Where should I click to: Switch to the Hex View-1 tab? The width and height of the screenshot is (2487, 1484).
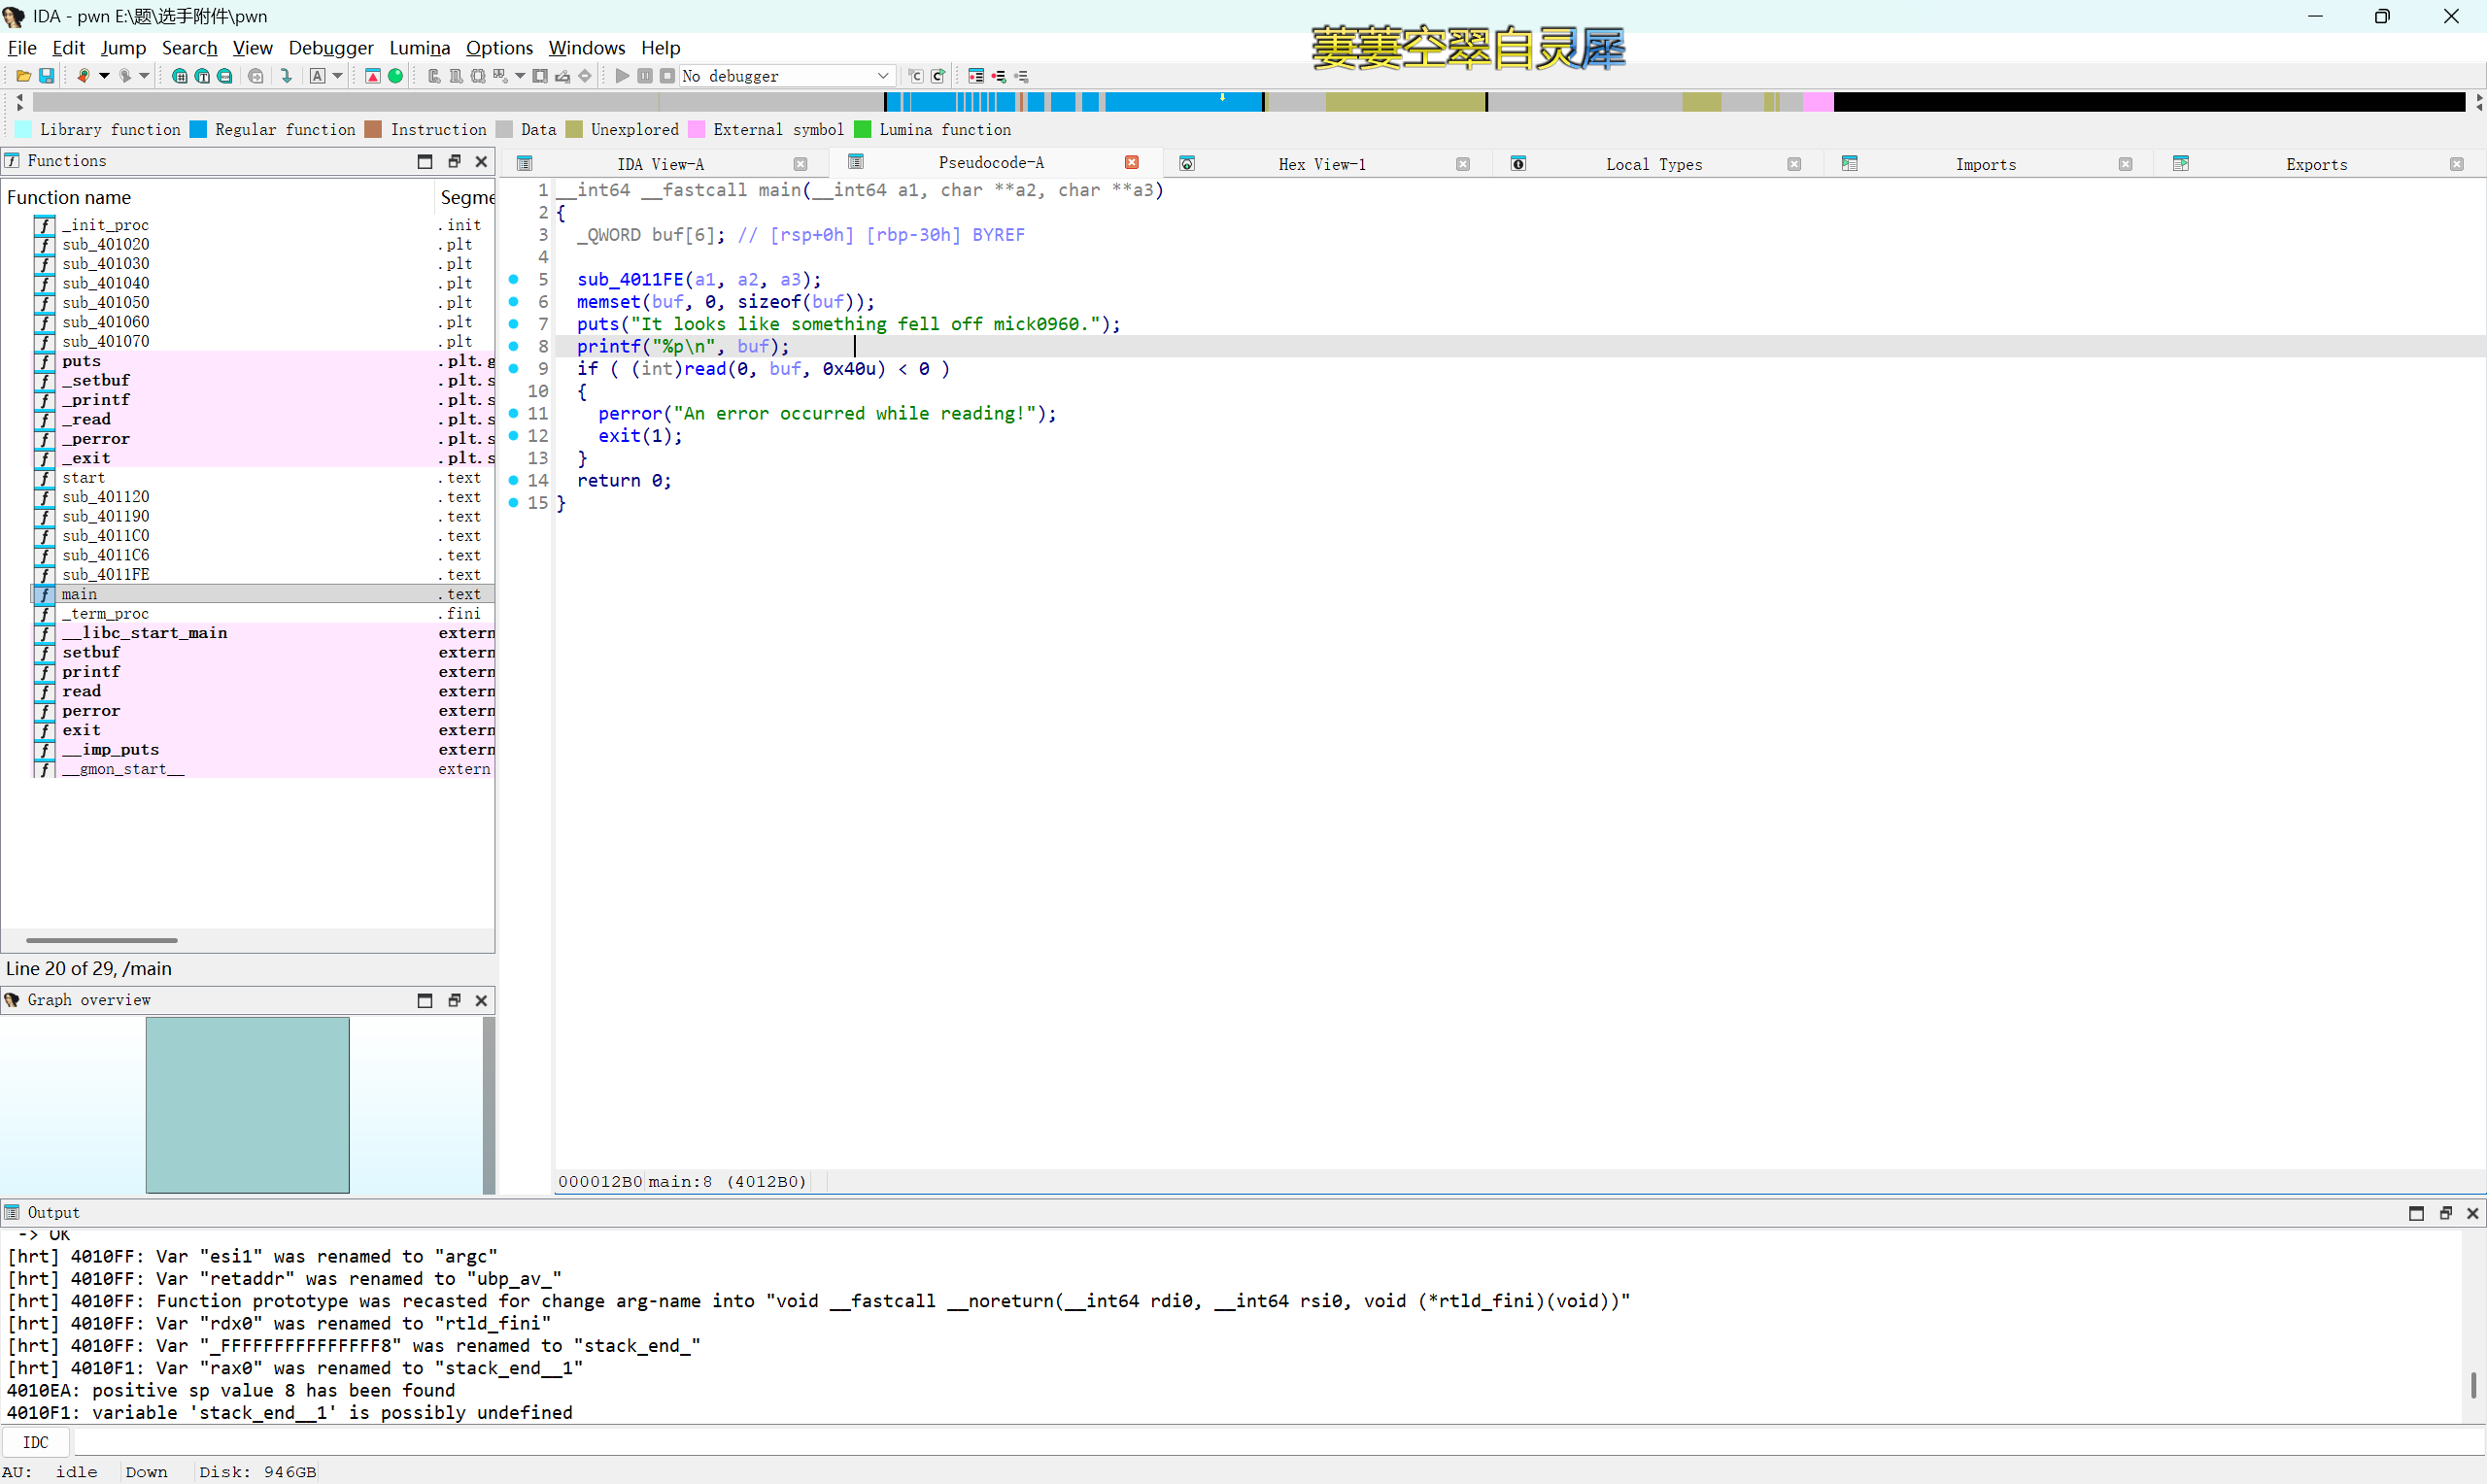pyautogui.click(x=1322, y=163)
